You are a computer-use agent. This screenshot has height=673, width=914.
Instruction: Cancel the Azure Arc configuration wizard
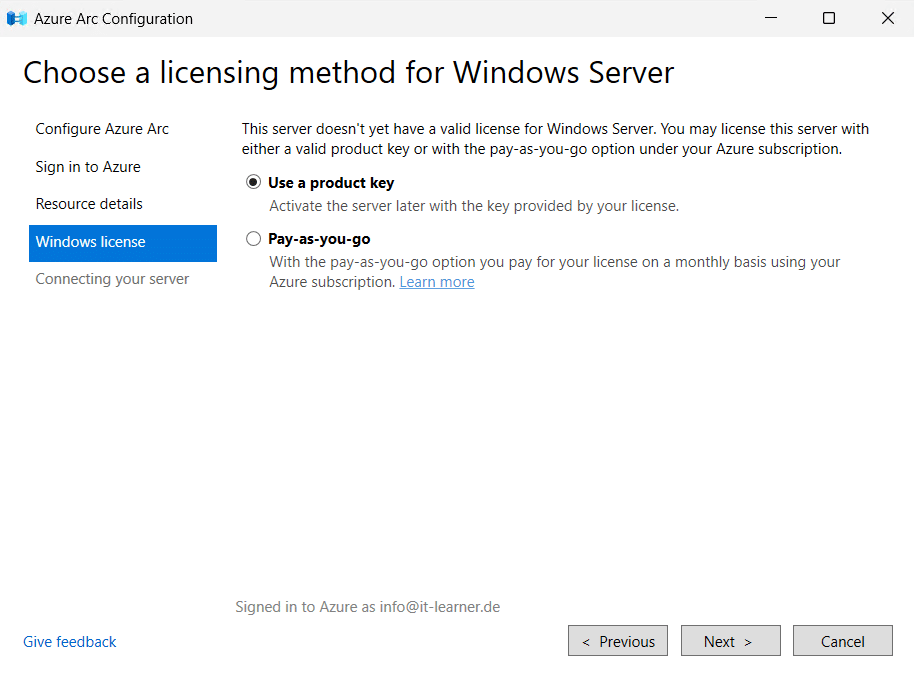(842, 640)
